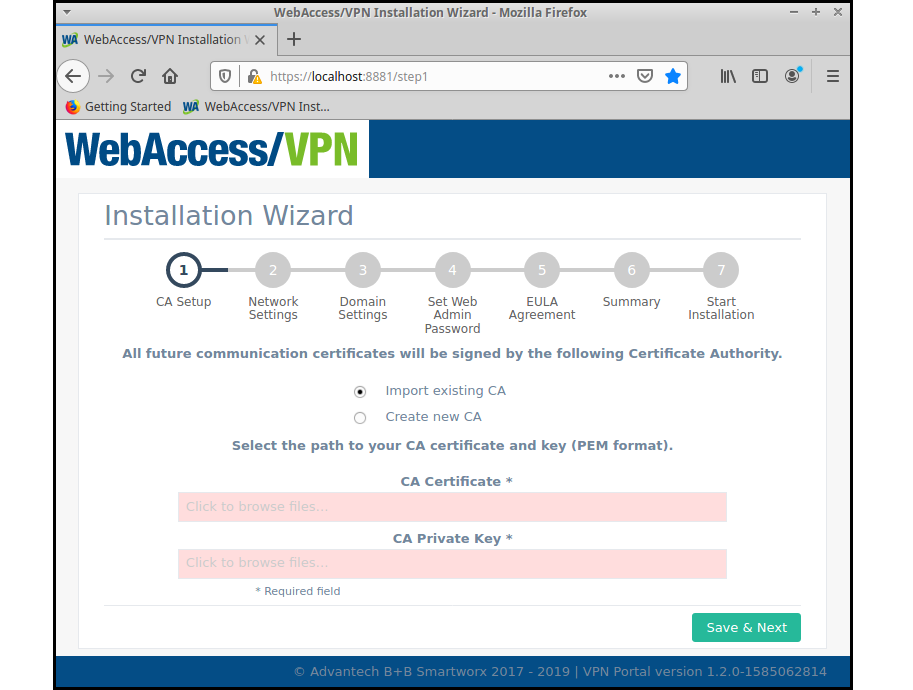The image size is (913, 690).
Task: Jump to step 5 EULA Agreement
Action: pyautogui.click(x=542, y=270)
